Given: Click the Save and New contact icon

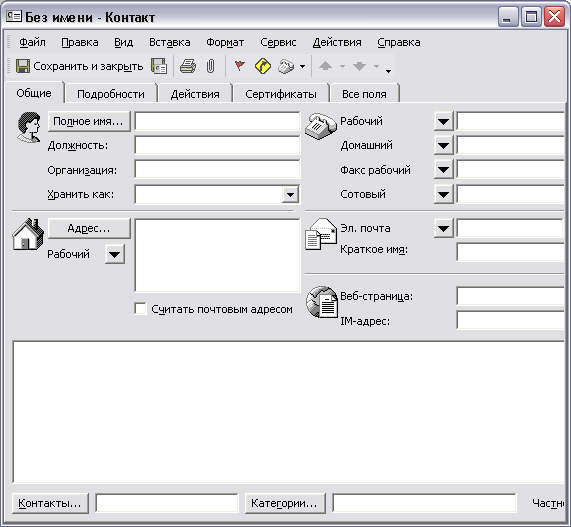Looking at the screenshot, I should coord(159,66).
